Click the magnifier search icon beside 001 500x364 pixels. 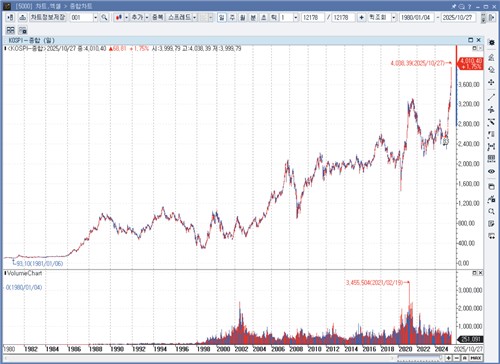click(x=104, y=17)
